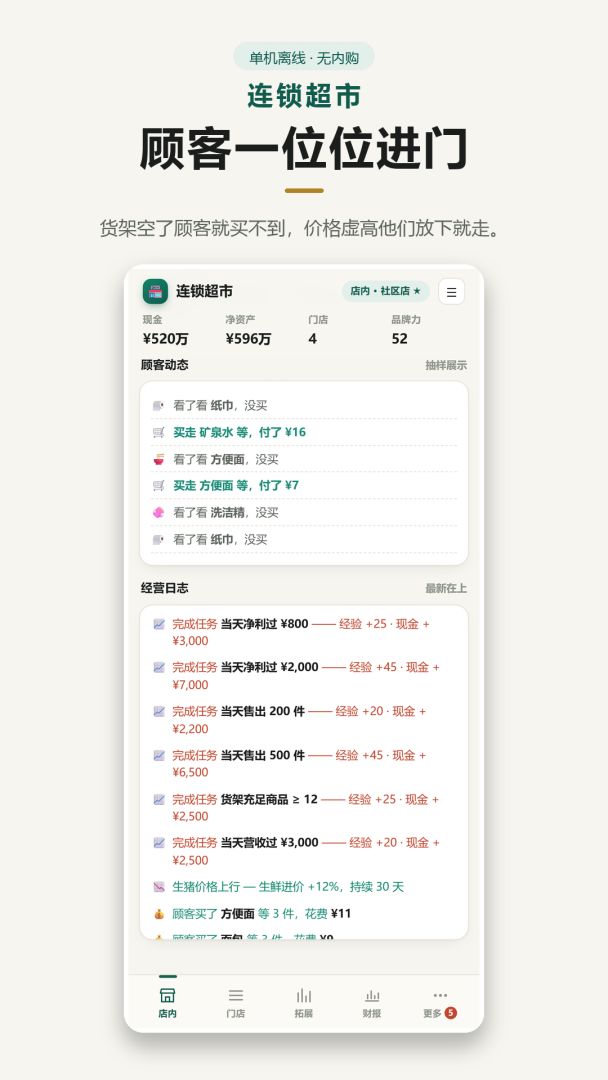Click the headline 顾客一位位进门
Screen dimensions: 608x1080
click(x=304, y=148)
